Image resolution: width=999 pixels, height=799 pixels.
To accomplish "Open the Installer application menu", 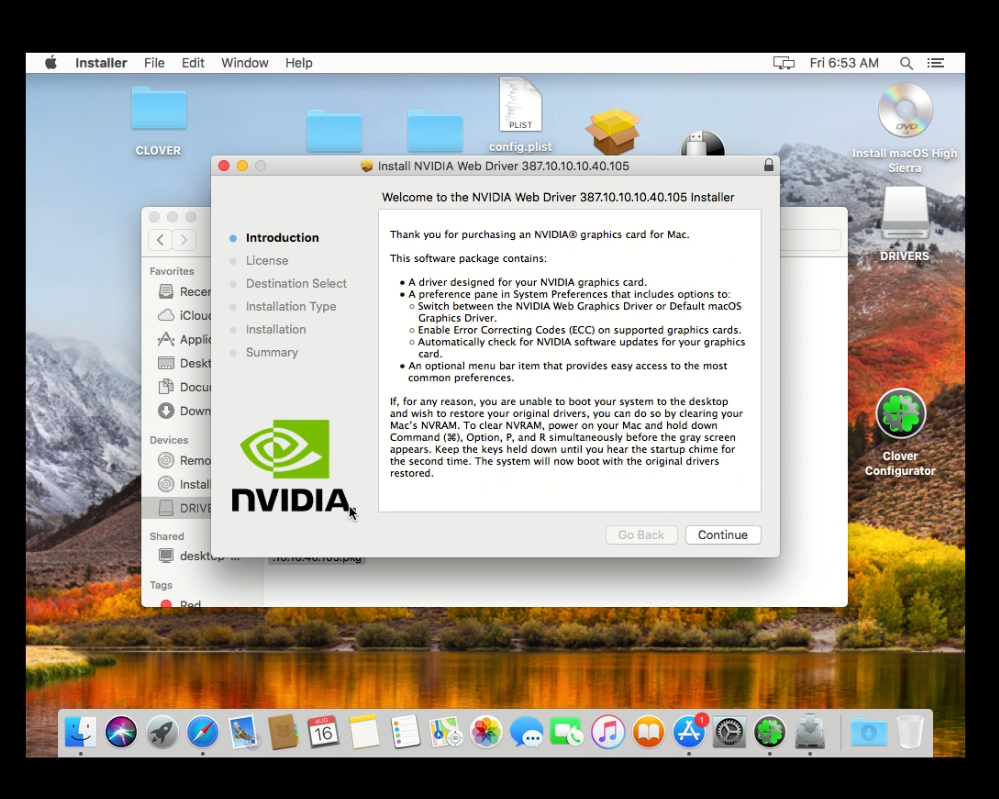I will click(101, 62).
